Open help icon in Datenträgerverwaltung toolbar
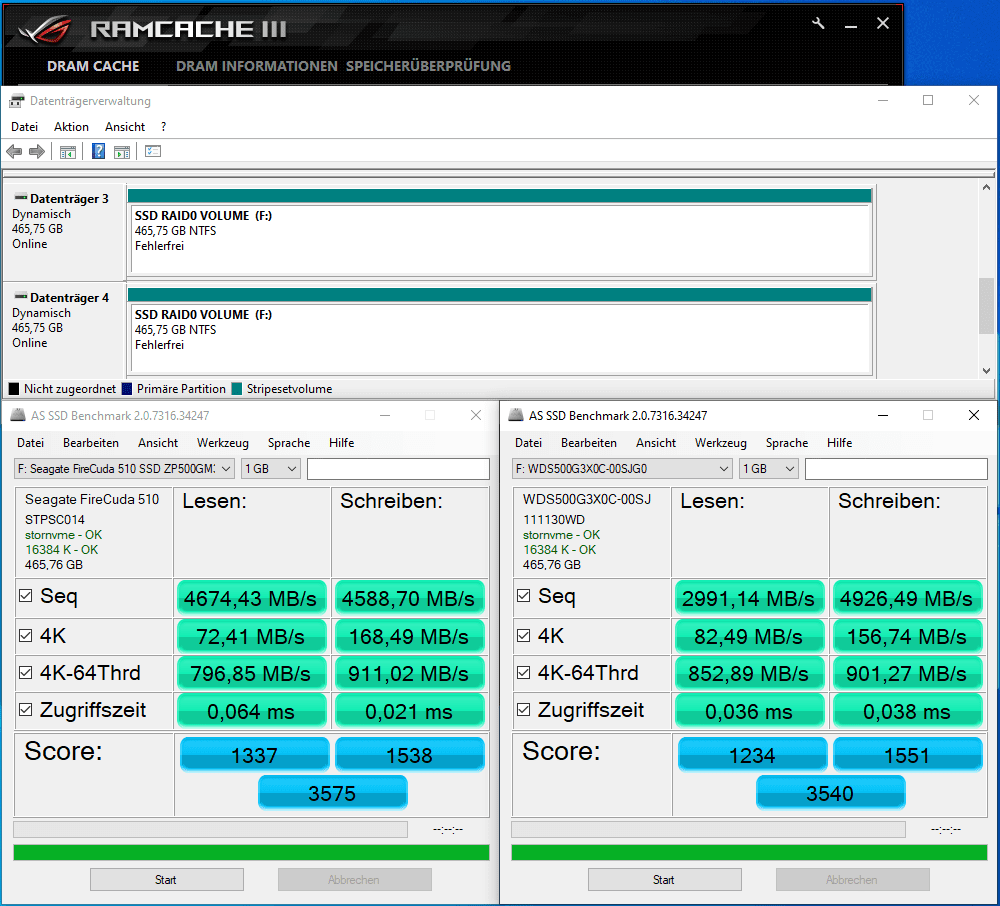The height and width of the screenshot is (906, 1000). click(98, 151)
